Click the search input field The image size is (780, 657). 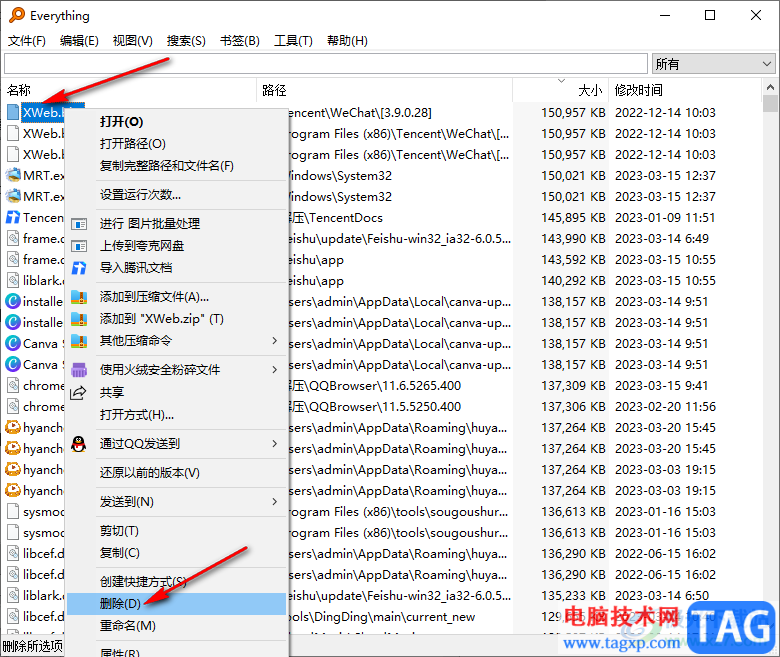[x=326, y=64]
